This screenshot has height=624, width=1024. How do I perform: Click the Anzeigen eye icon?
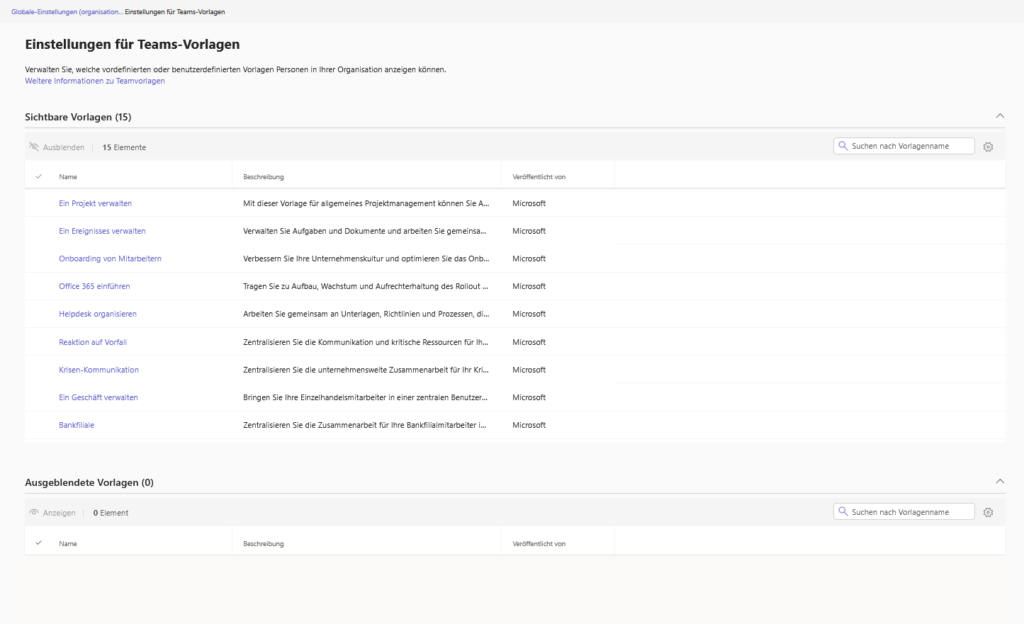coord(36,511)
